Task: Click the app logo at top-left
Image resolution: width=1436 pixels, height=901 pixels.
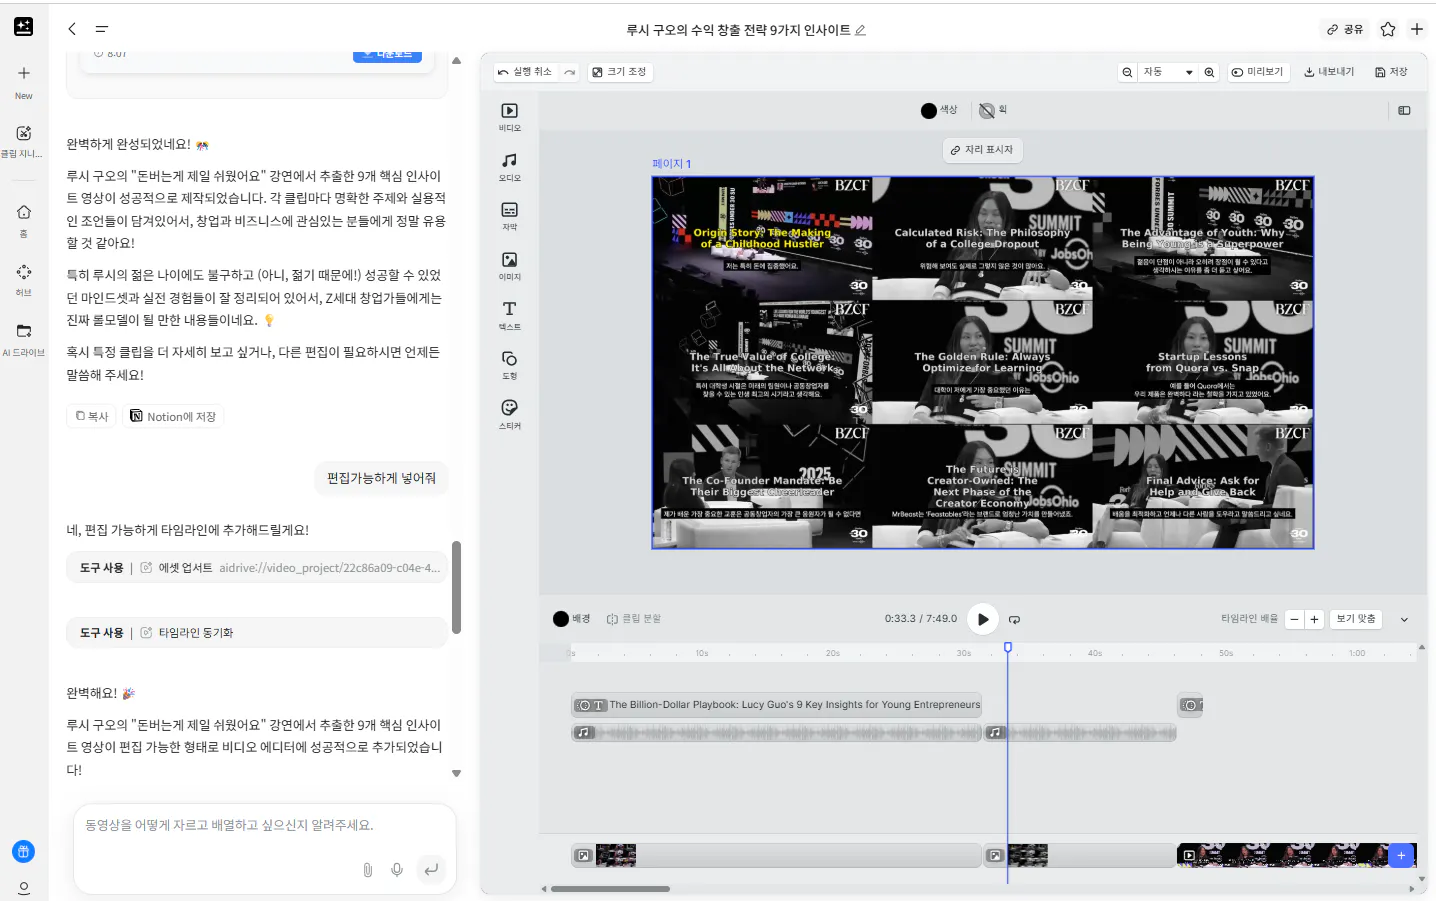Action: coord(24,27)
